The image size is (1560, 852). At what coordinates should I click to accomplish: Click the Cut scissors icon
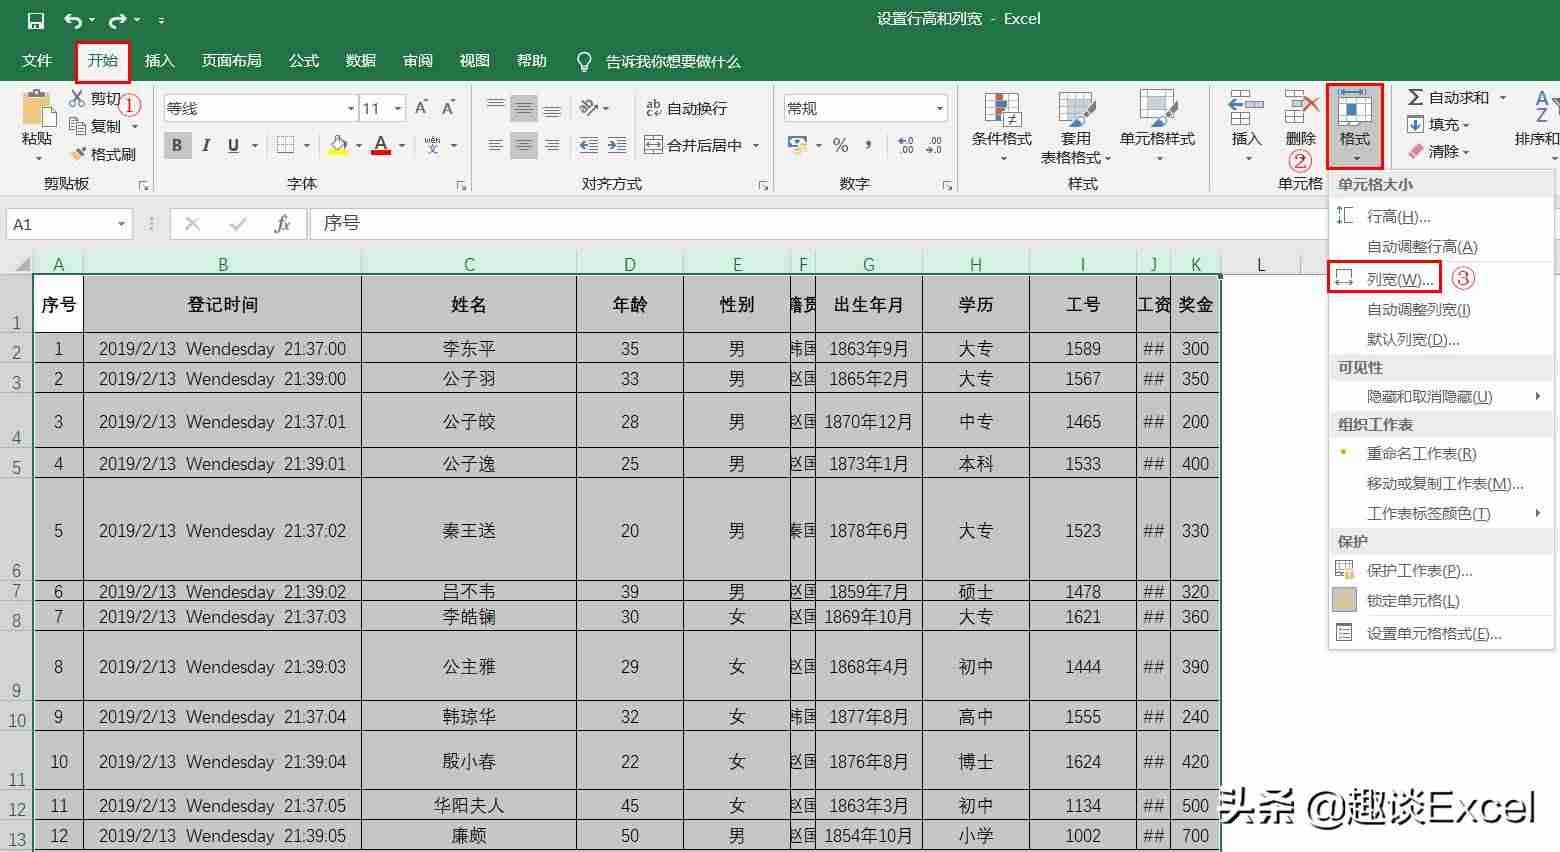pyautogui.click(x=77, y=98)
